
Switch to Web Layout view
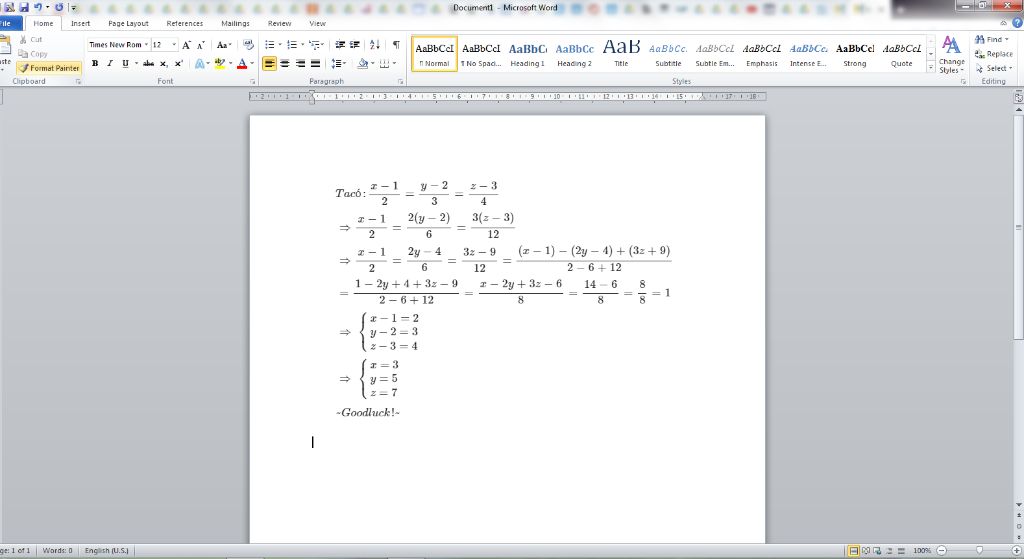pyautogui.click(x=877, y=551)
